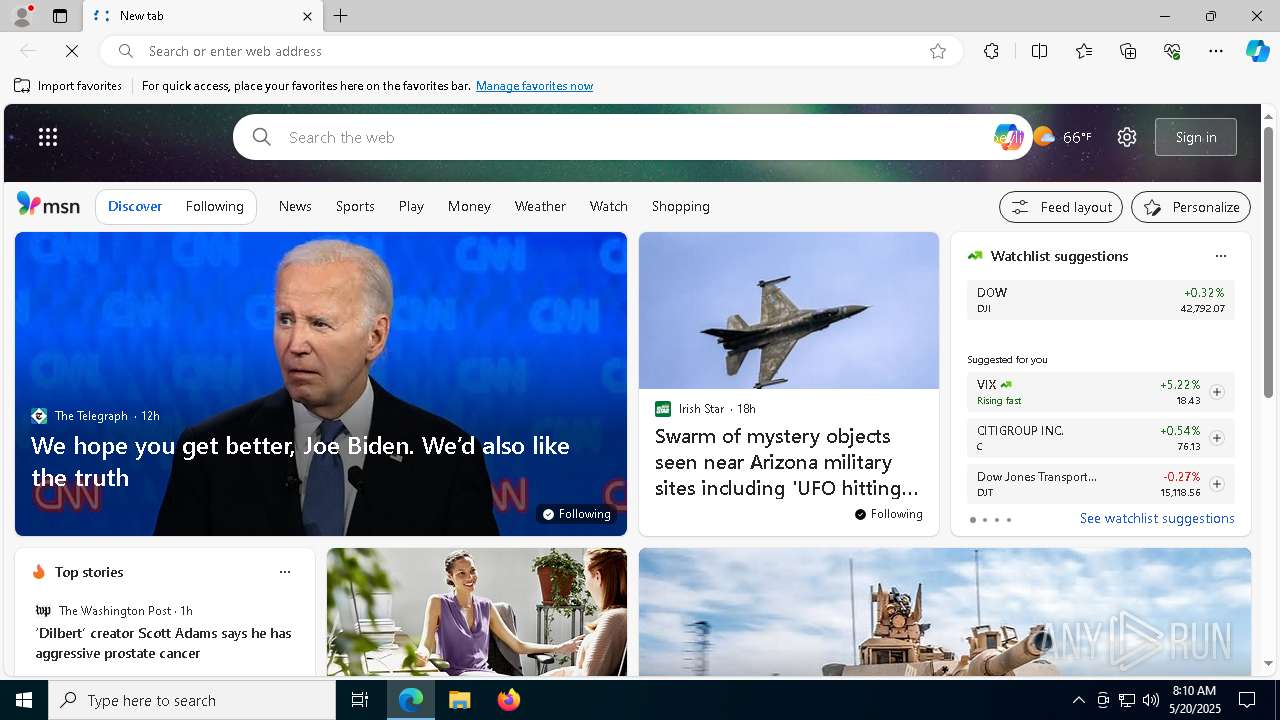Stop loading the page
This screenshot has width=1280, height=720.
point(72,51)
